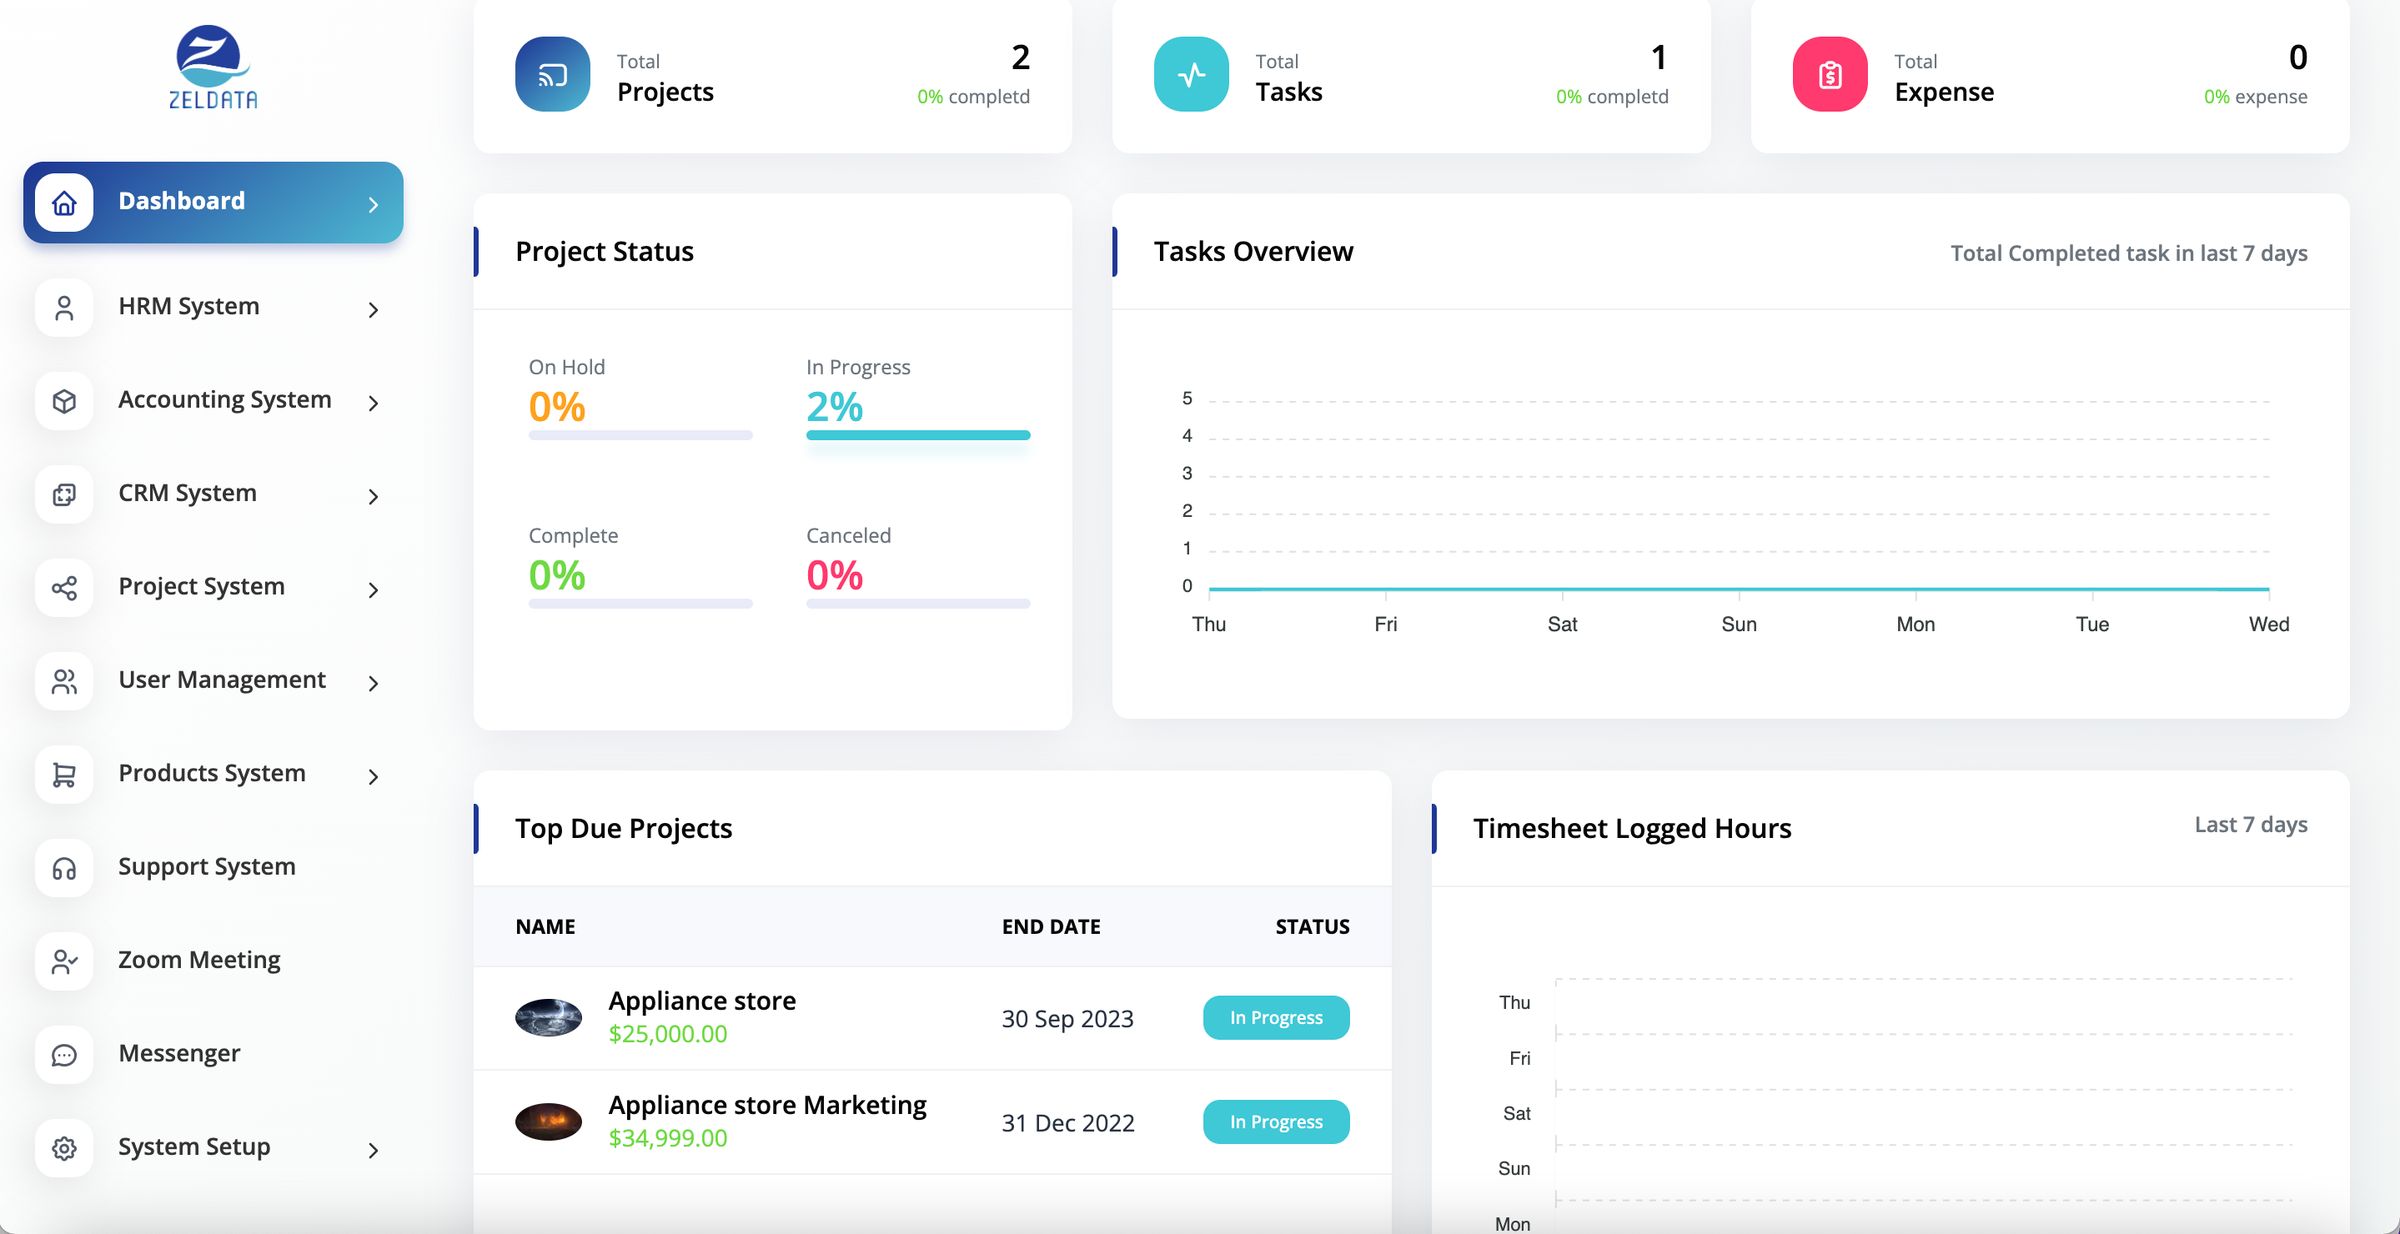This screenshot has width=2400, height=1234.
Task: Click the Zoom Meeting icon
Action: point(63,960)
